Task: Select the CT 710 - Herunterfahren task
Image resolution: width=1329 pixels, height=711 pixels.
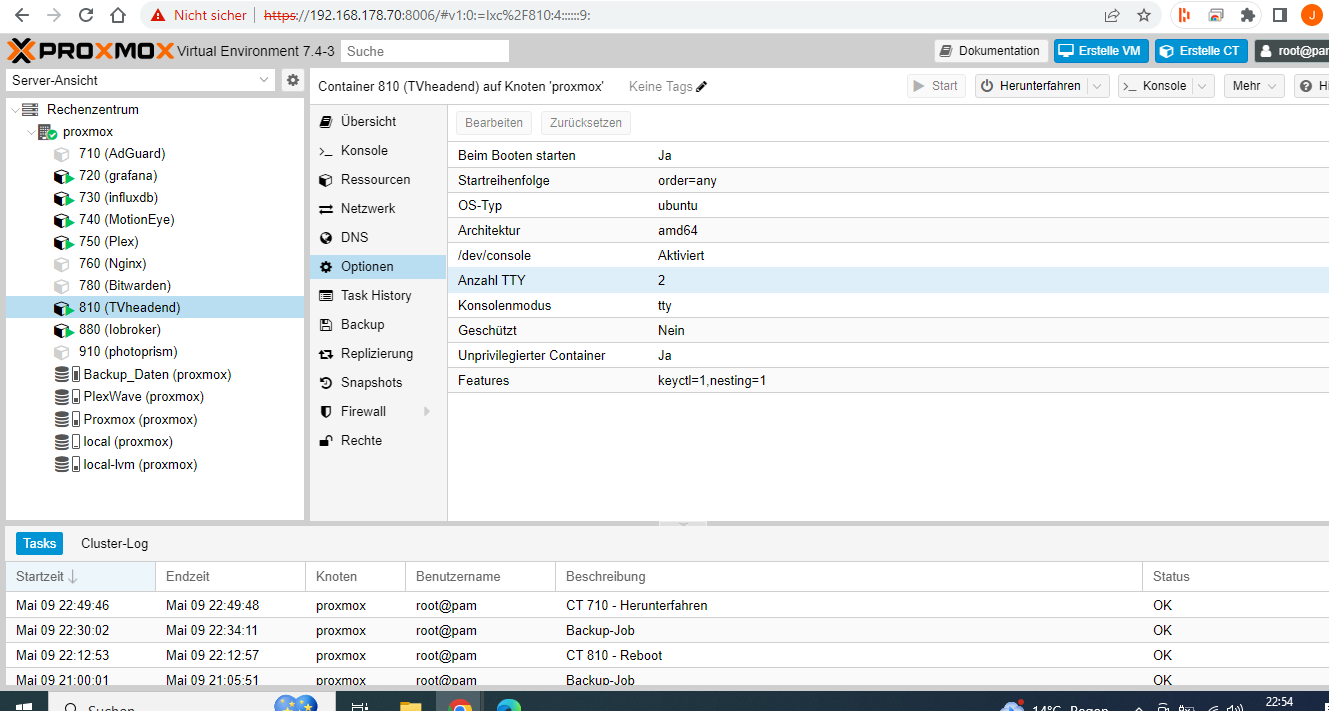Action: click(x=667, y=605)
